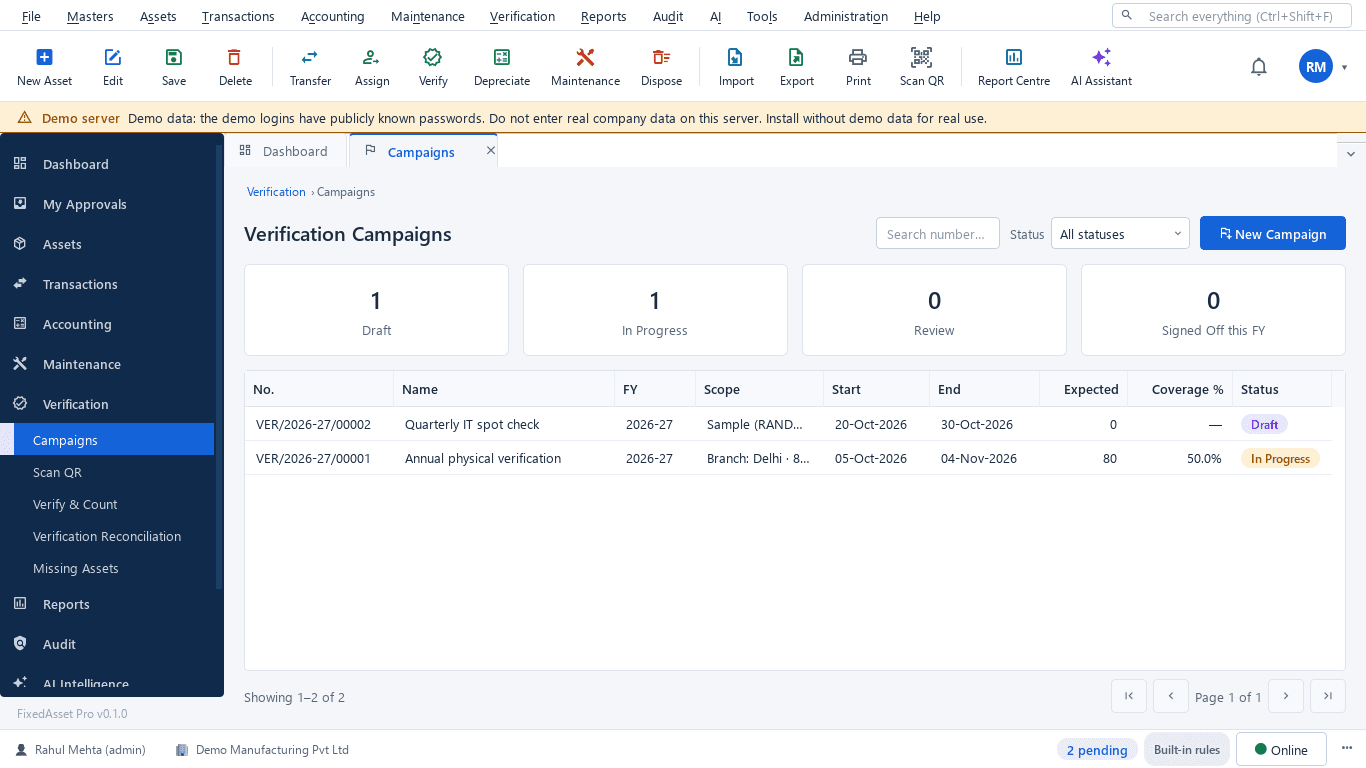
Task: Follow the Verification breadcrumb link
Action: click(x=276, y=192)
